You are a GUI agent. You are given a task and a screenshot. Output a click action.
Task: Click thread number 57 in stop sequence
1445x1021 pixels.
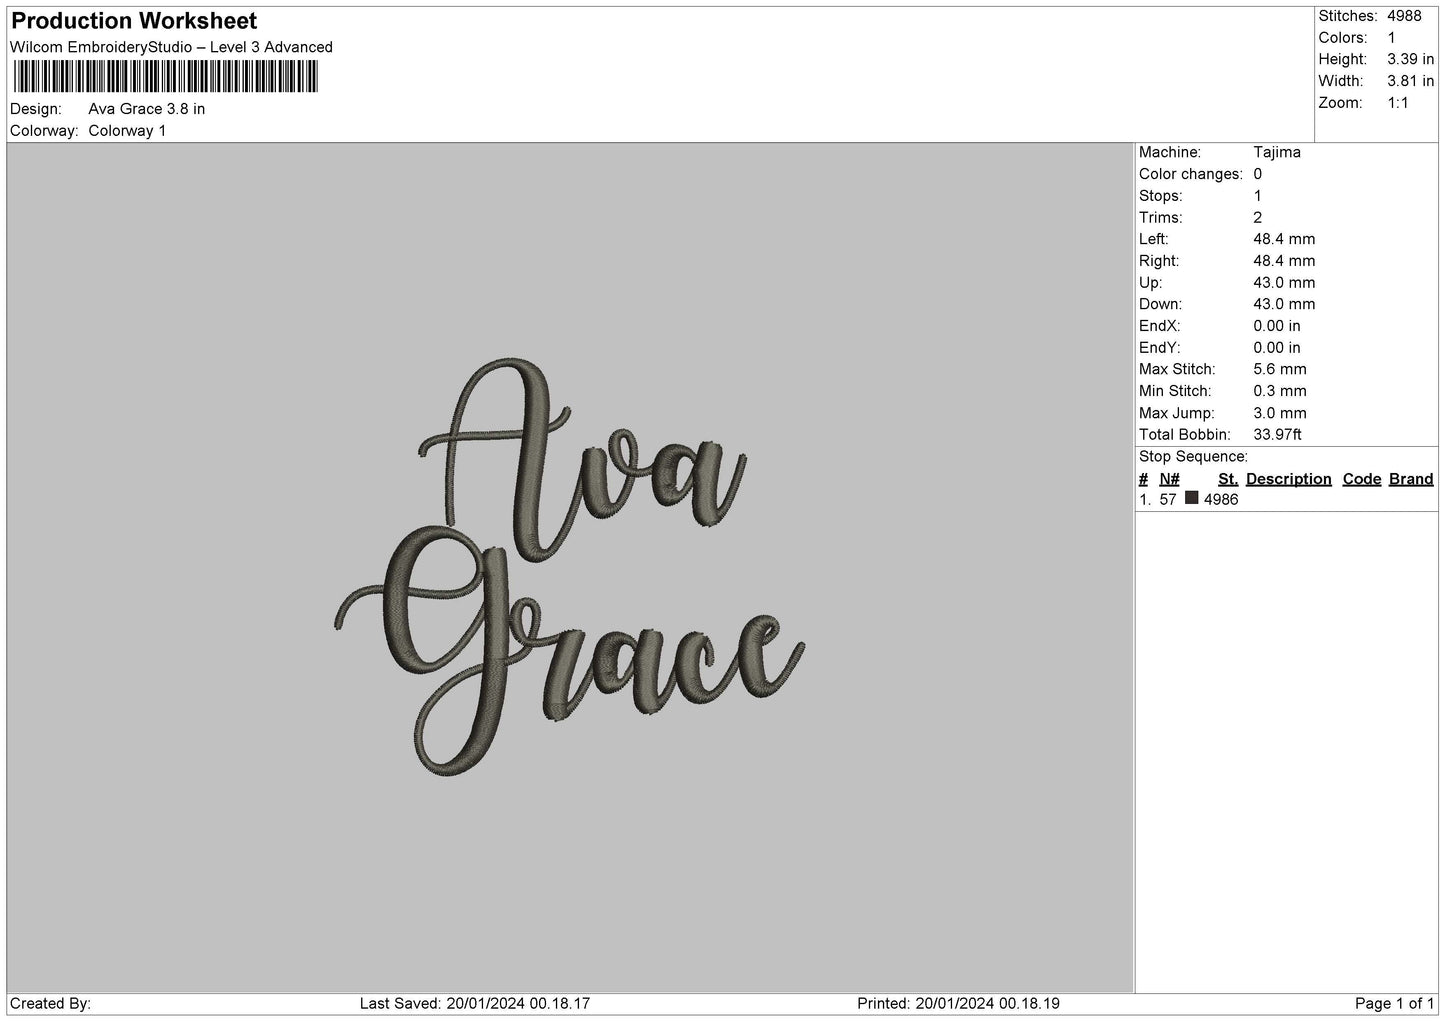pos(1169,500)
